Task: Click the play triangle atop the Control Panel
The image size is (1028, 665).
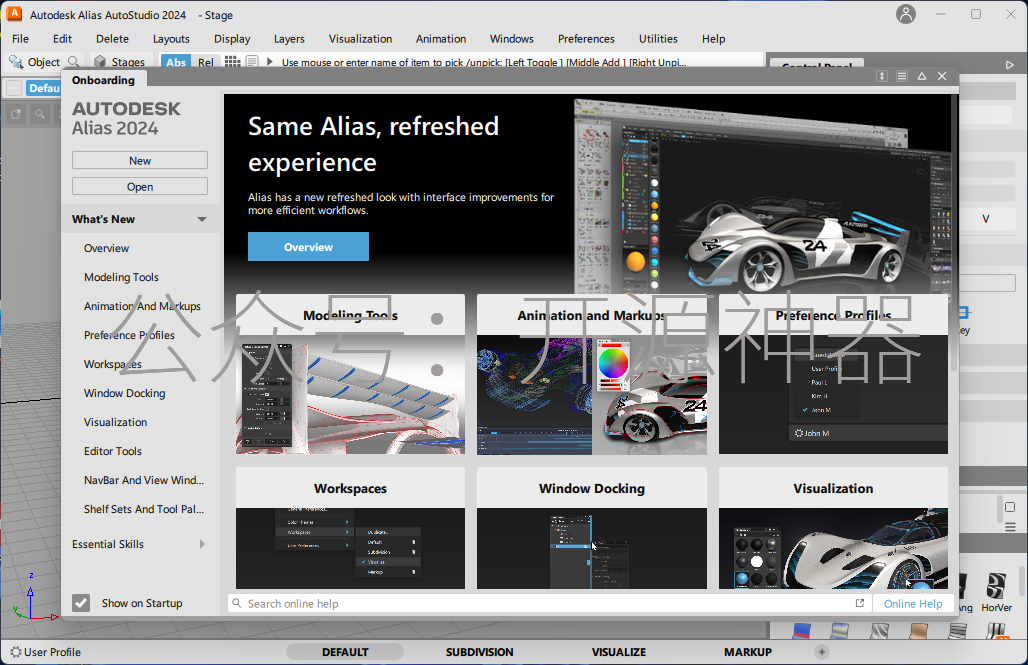Action: point(1010,65)
